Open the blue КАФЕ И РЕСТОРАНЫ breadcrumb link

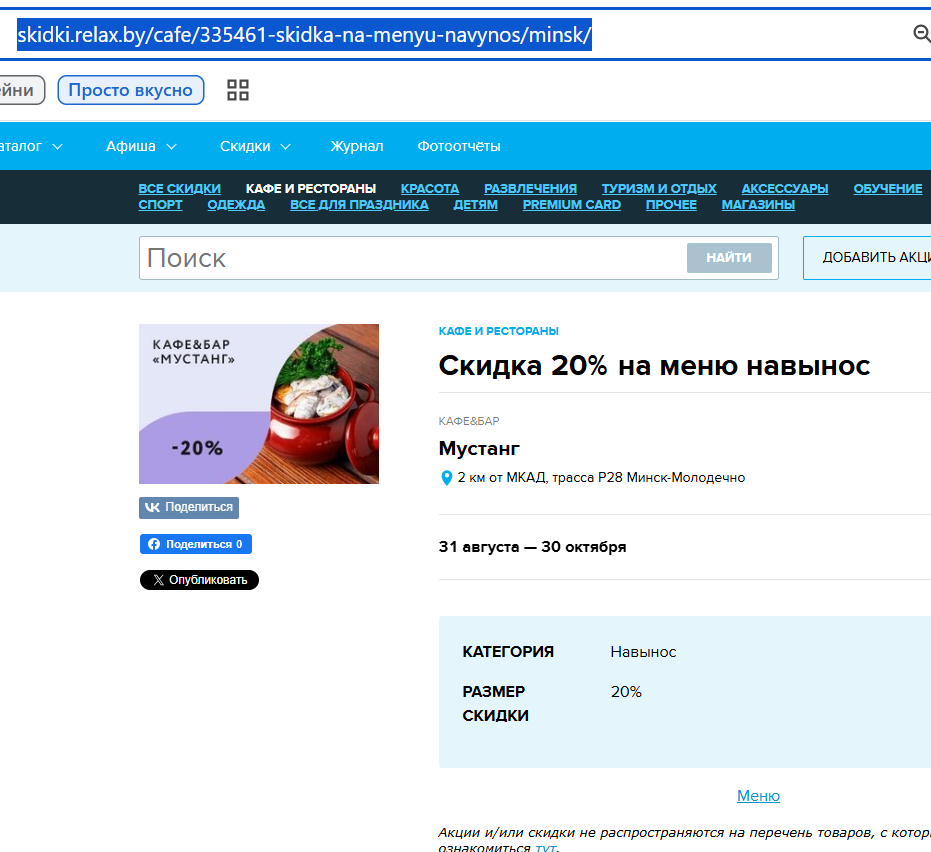click(499, 331)
